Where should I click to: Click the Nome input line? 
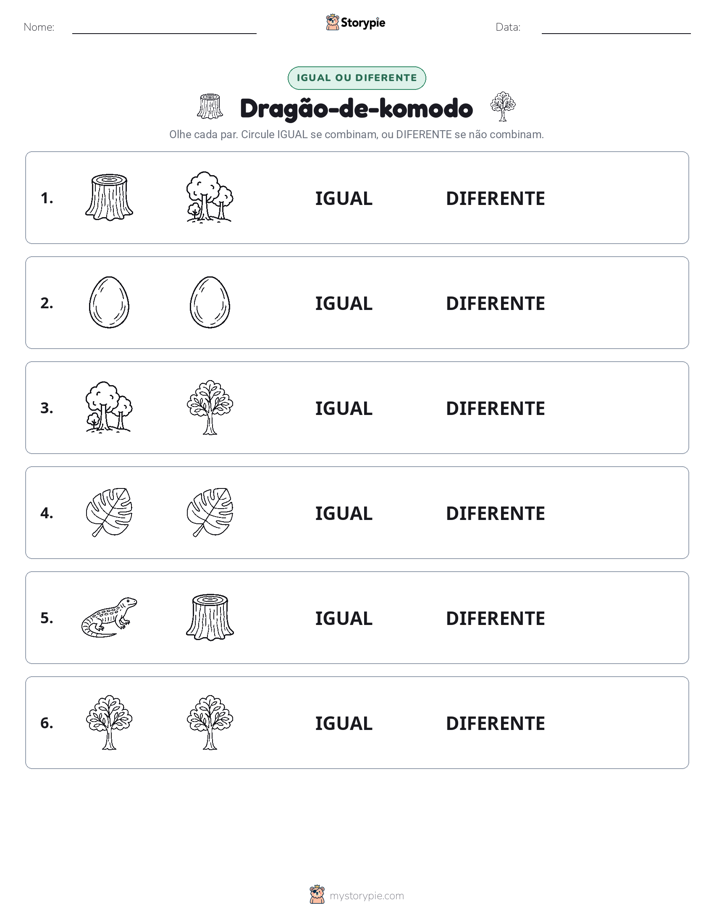(164, 28)
